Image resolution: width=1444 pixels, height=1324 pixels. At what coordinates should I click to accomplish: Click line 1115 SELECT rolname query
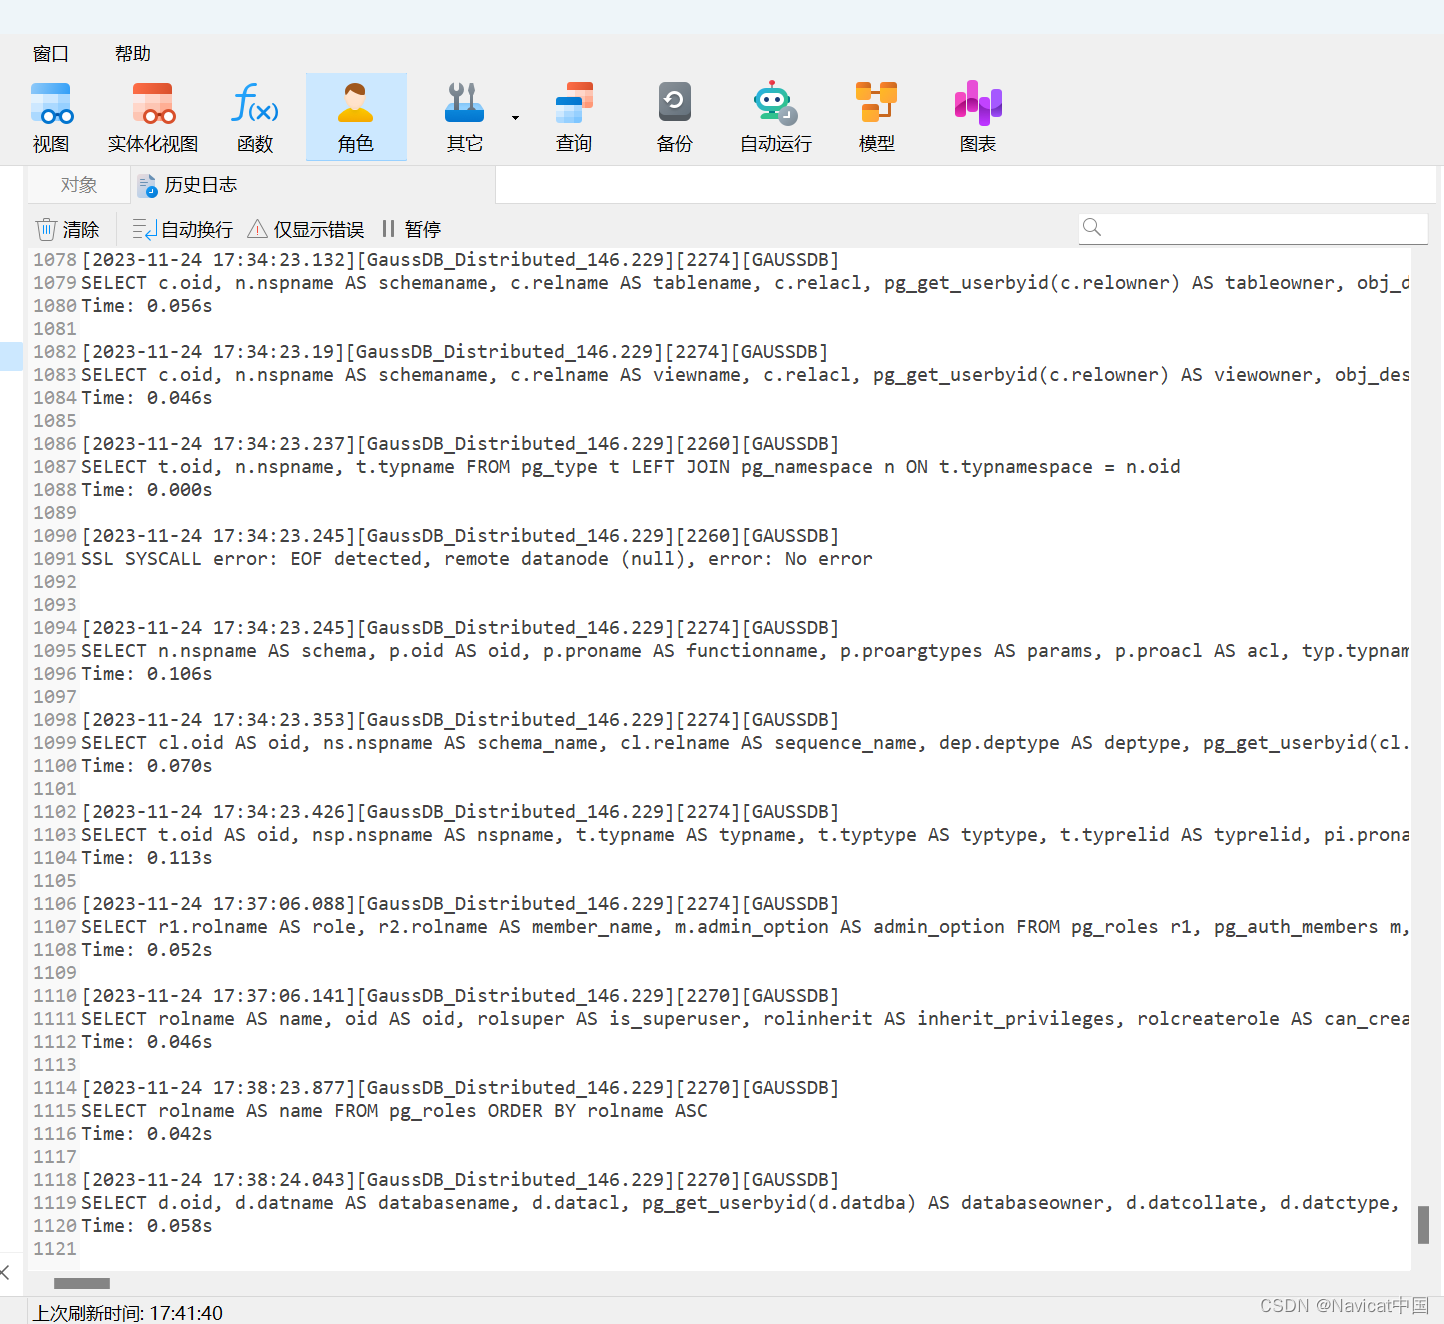pos(394,1111)
